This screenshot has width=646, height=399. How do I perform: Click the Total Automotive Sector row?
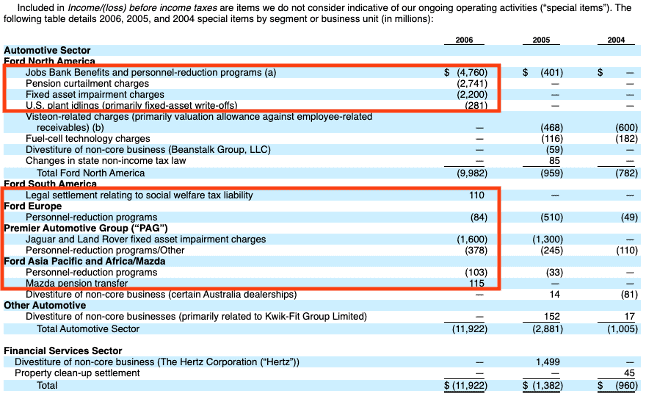[x=322, y=329]
